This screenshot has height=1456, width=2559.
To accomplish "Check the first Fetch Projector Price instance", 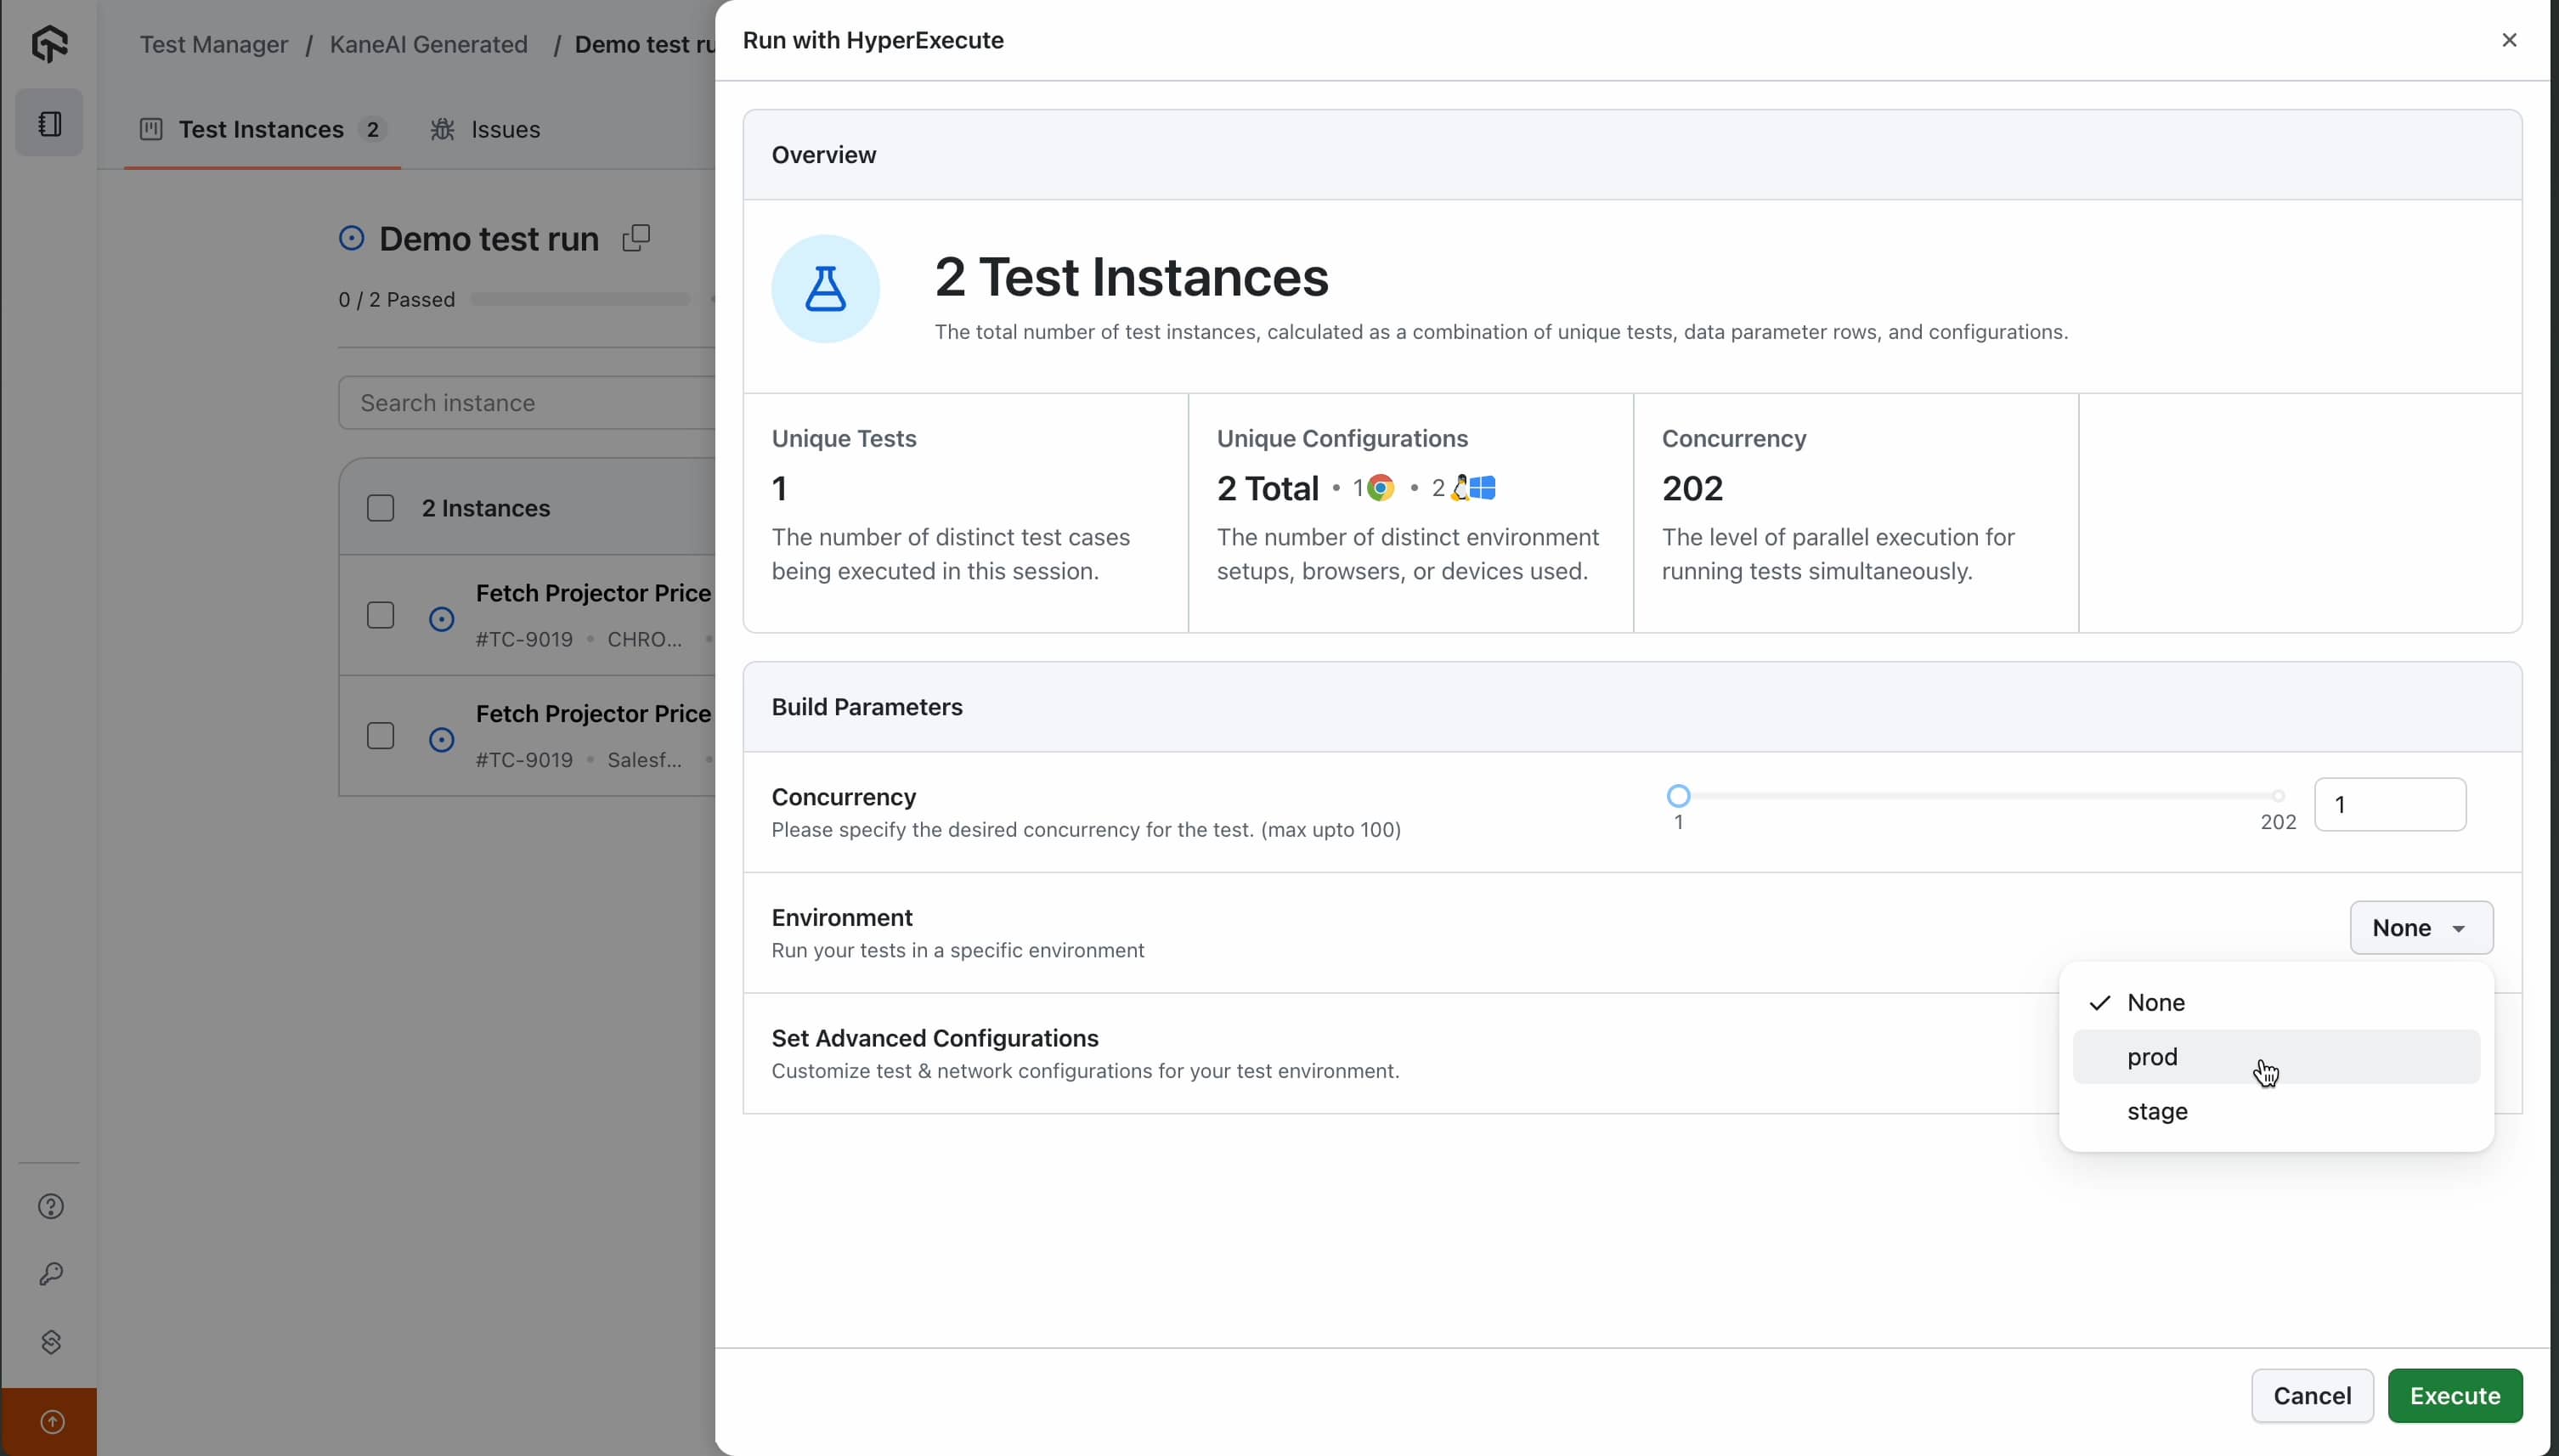I will tap(380, 615).
